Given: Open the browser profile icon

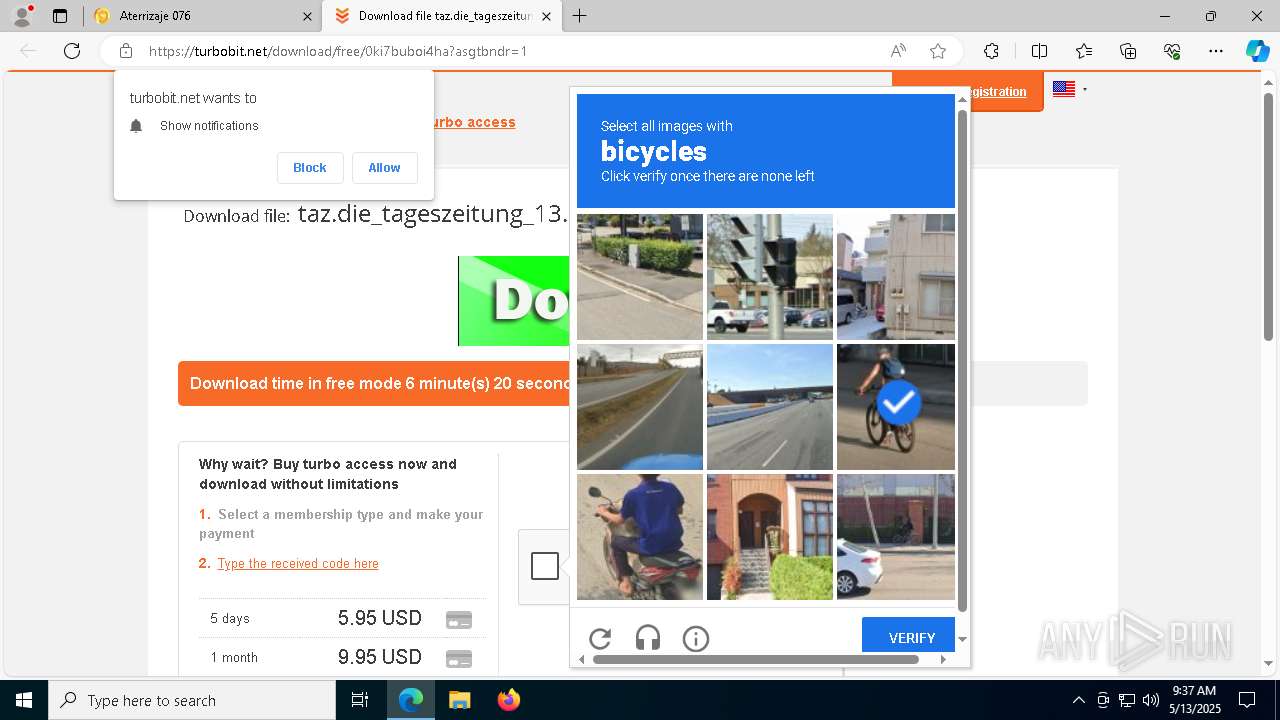Looking at the screenshot, I should point(21,16).
